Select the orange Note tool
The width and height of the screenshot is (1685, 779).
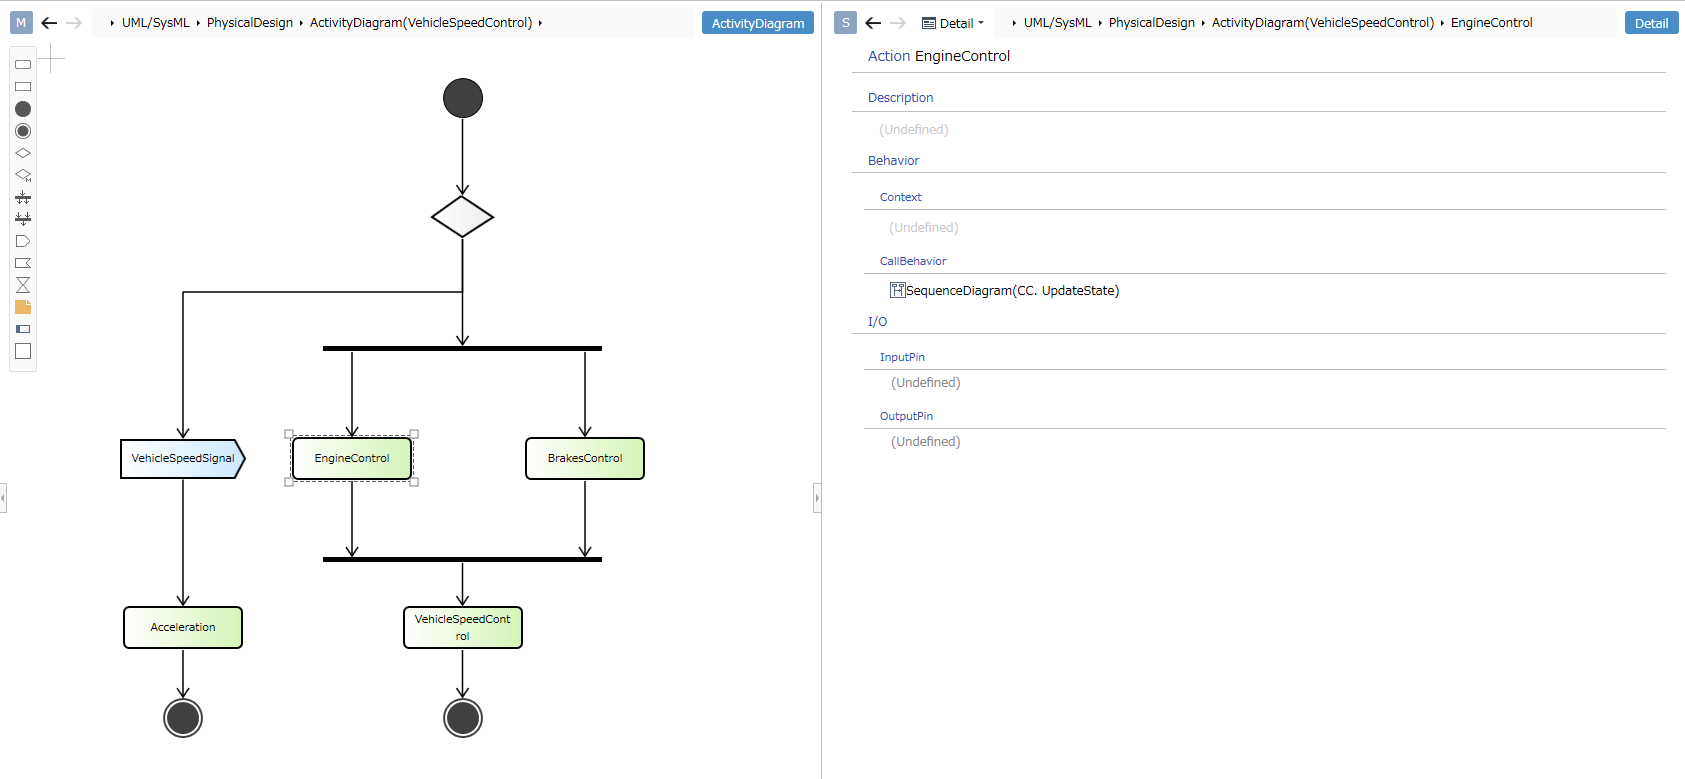click(x=23, y=307)
